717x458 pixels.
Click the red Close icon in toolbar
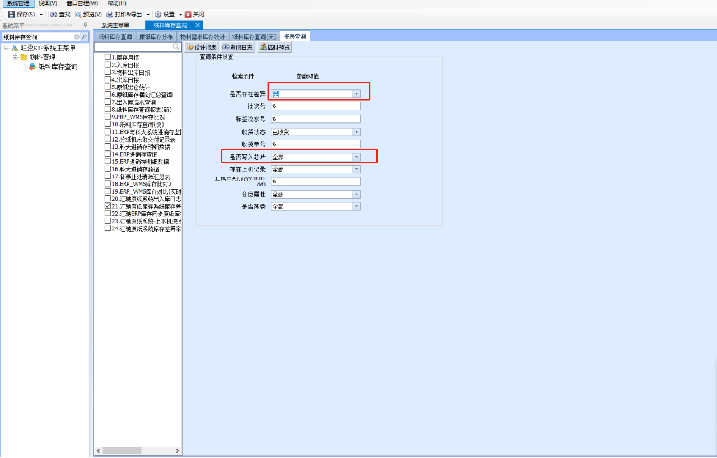pyautogui.click(x=188, y=15)
